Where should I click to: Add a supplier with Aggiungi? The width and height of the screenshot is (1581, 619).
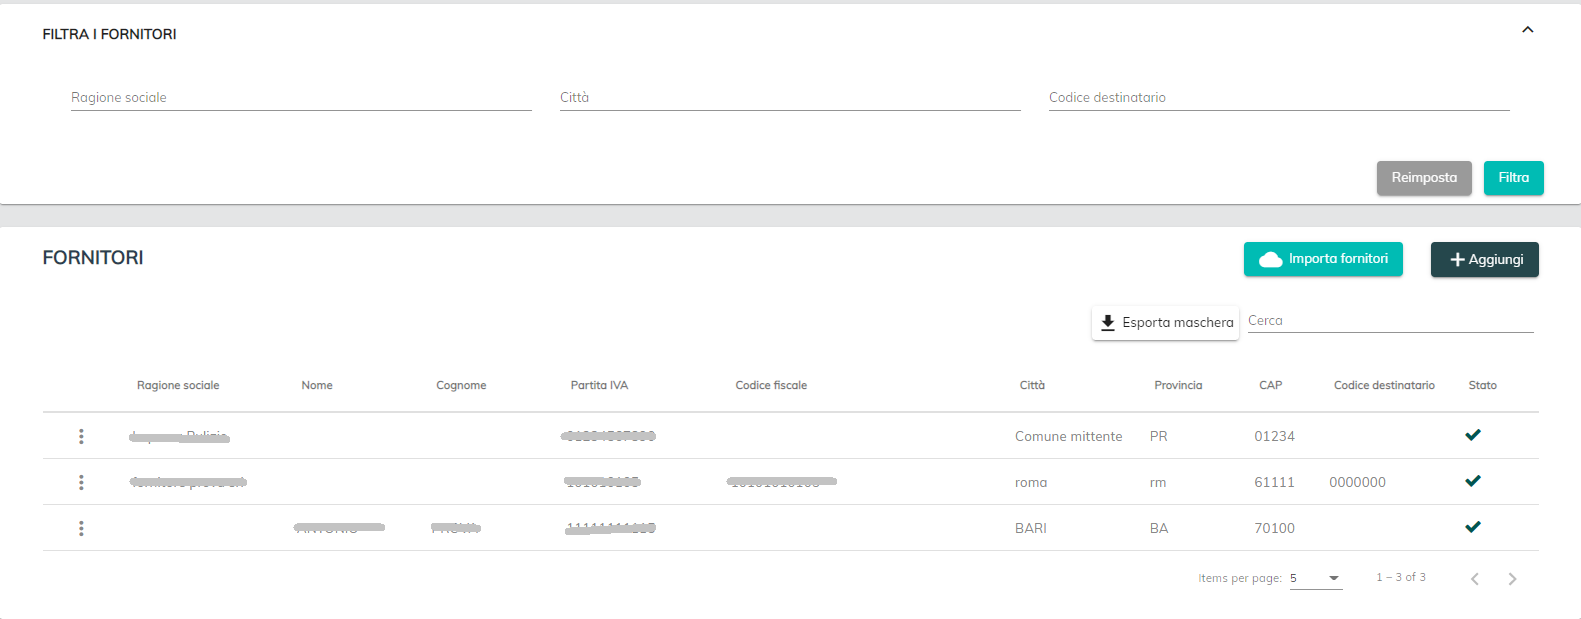tap(1484, 259)
